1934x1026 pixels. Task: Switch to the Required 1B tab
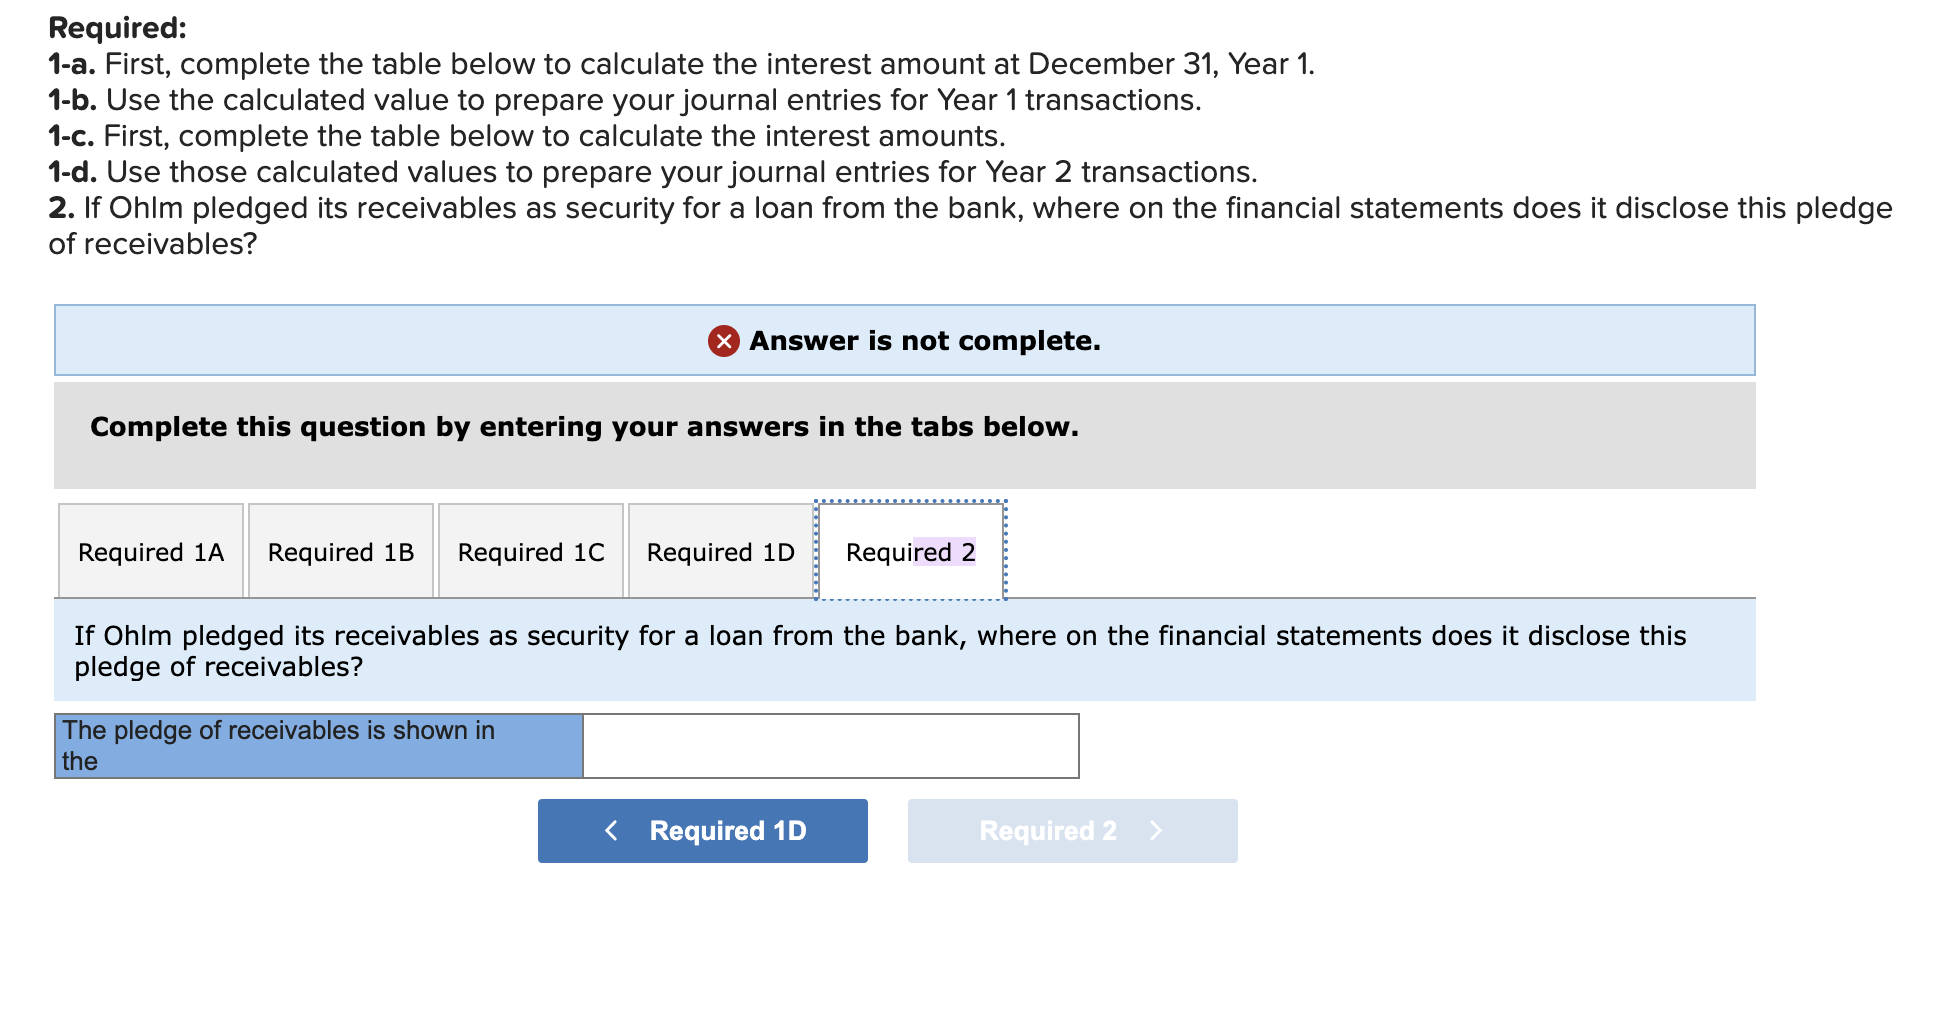tap(340, 551)
